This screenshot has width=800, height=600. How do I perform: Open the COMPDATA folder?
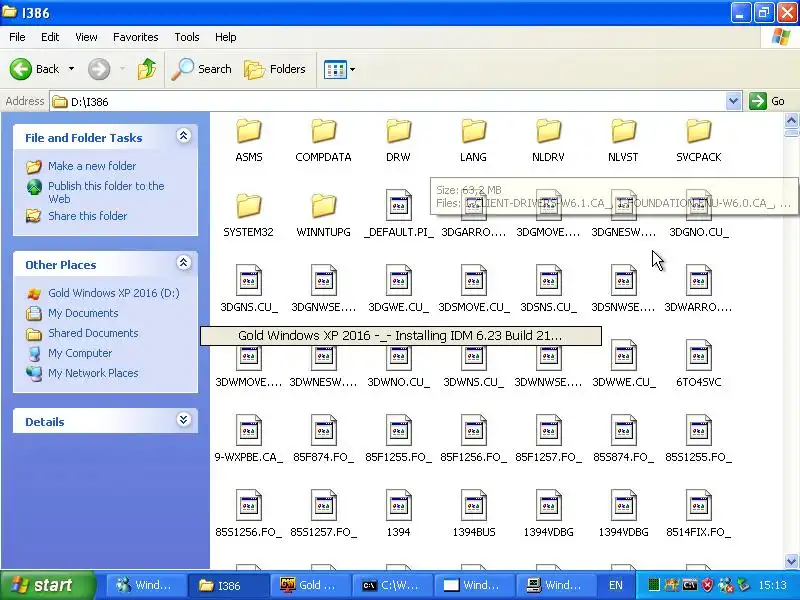[x=323, y=141]
